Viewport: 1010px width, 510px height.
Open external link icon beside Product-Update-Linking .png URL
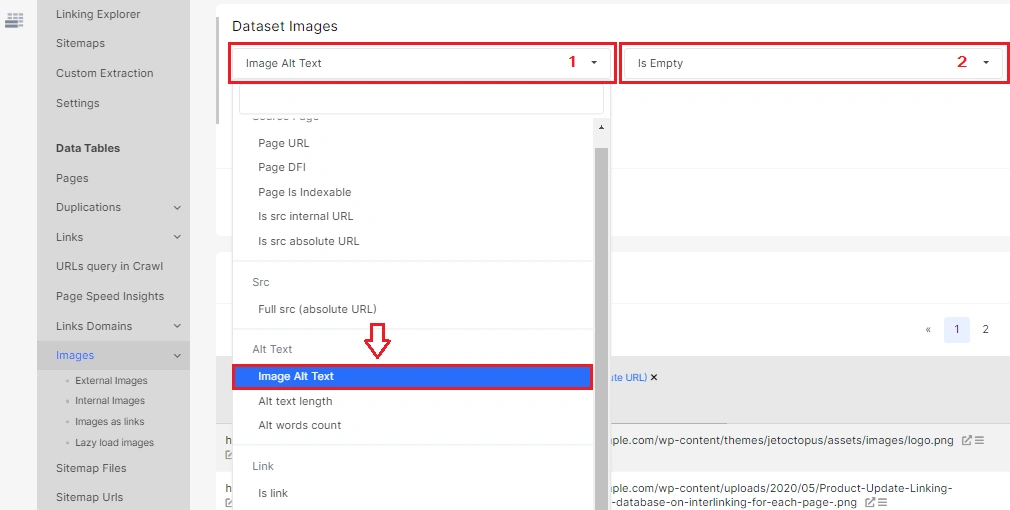pyautogui.click(x=870, y=502)
